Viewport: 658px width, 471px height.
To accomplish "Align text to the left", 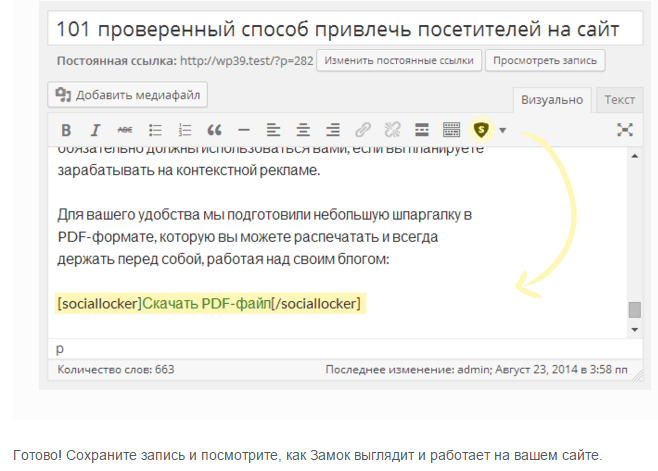I will pyautogui.click(x=272, y=130).
